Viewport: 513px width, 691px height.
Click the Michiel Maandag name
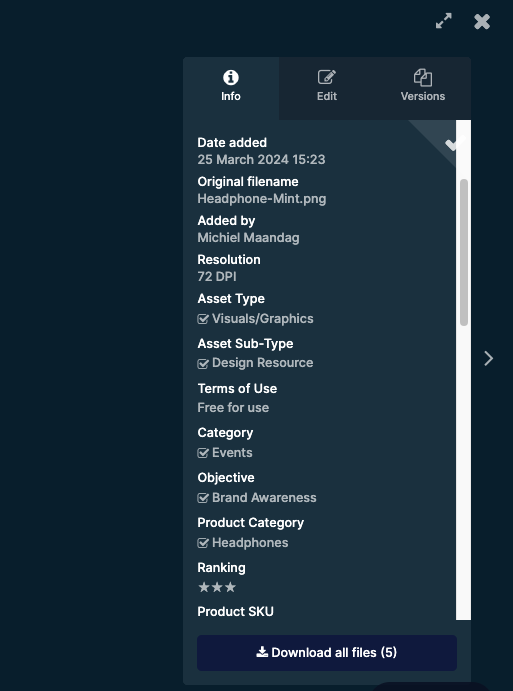point(249,238)
